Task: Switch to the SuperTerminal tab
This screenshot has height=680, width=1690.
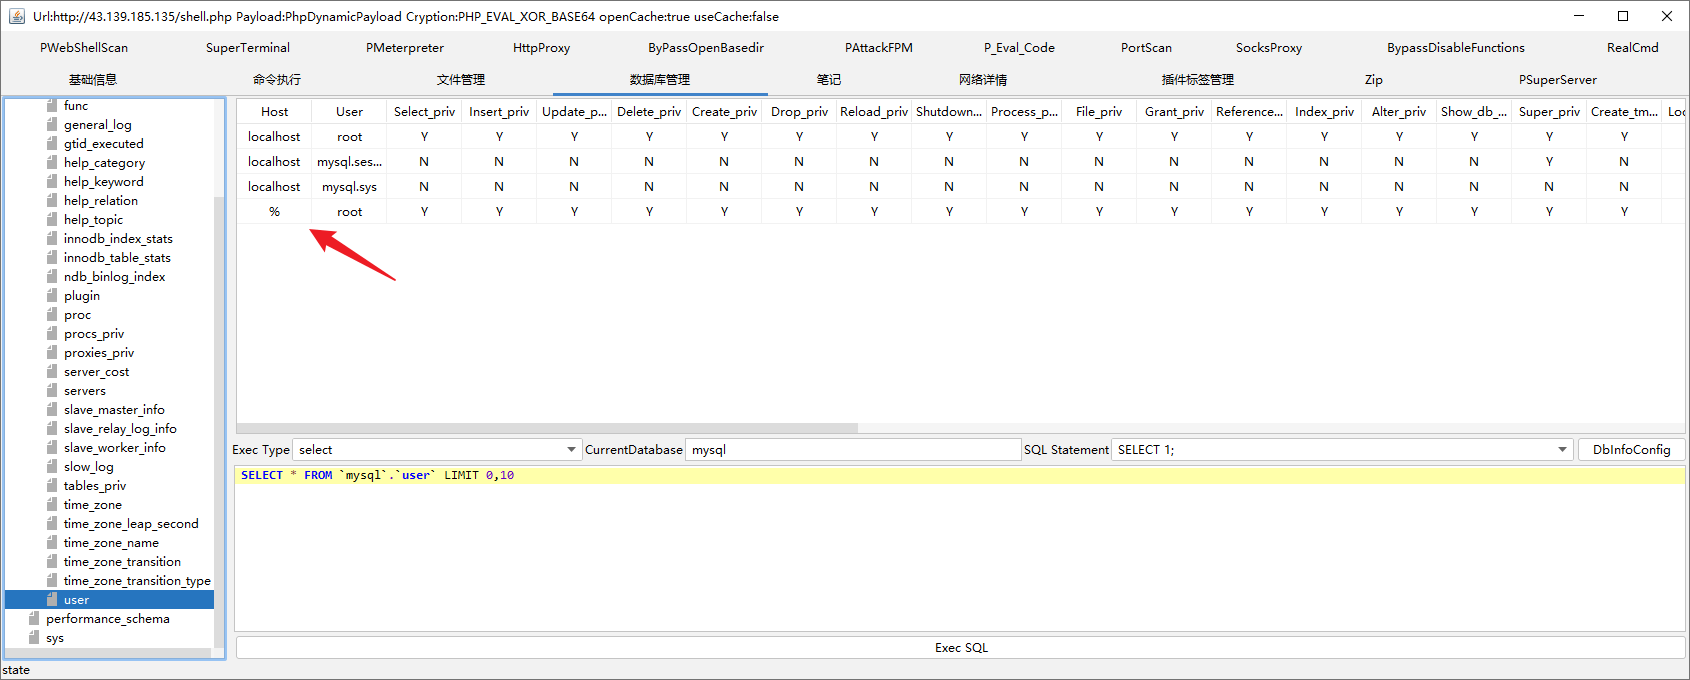Action: (x=247, y=48)
